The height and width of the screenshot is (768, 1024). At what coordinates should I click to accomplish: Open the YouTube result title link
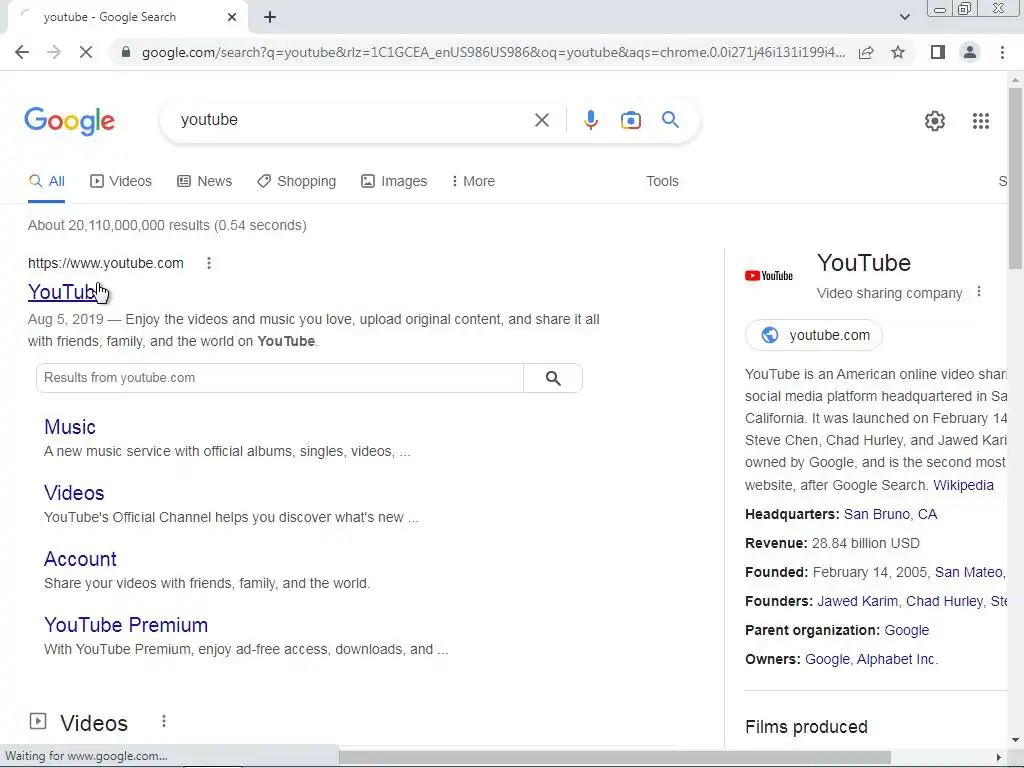pyautogui.click(x=63, y=292)
